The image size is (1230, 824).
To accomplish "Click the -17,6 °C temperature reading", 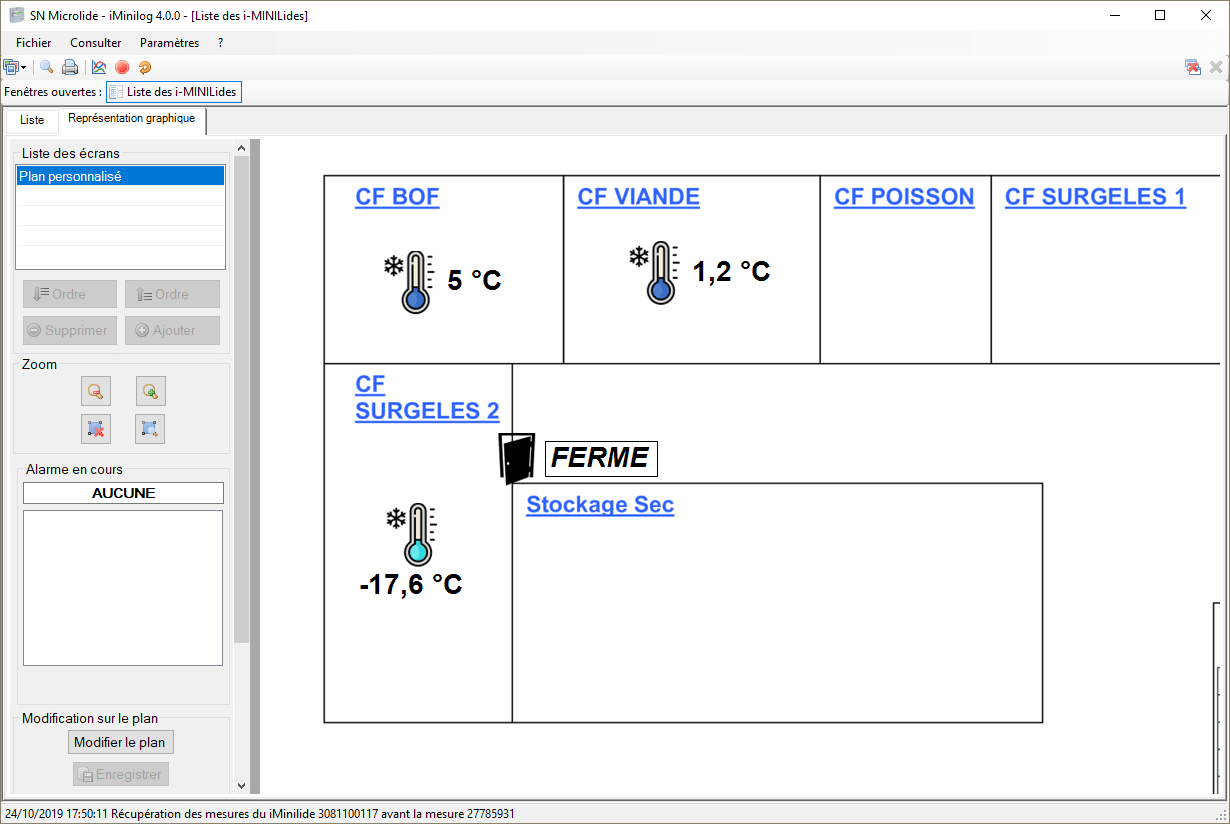I will [x=411, y=585].
